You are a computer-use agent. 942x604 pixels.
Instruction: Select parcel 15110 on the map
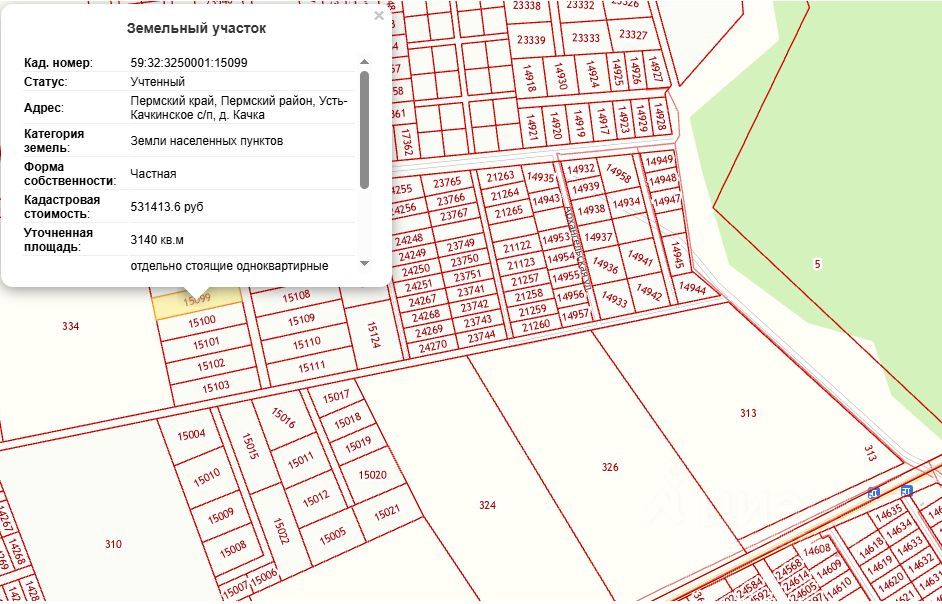(306, 344)
